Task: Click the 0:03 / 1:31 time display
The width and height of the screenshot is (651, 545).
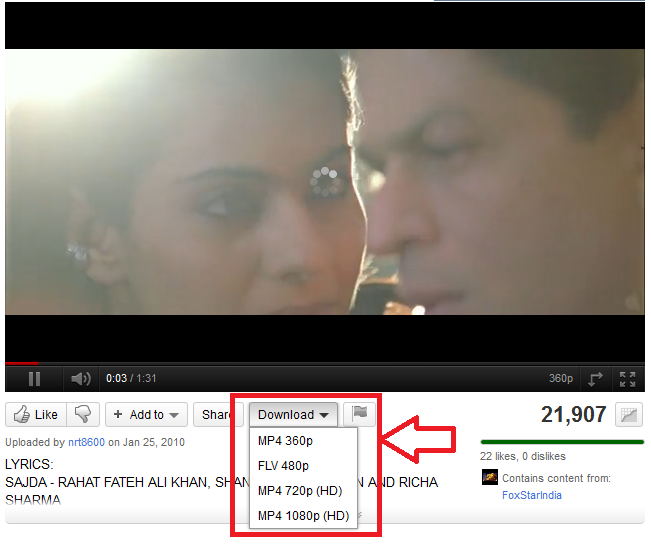Action: (x=131, y=378)
